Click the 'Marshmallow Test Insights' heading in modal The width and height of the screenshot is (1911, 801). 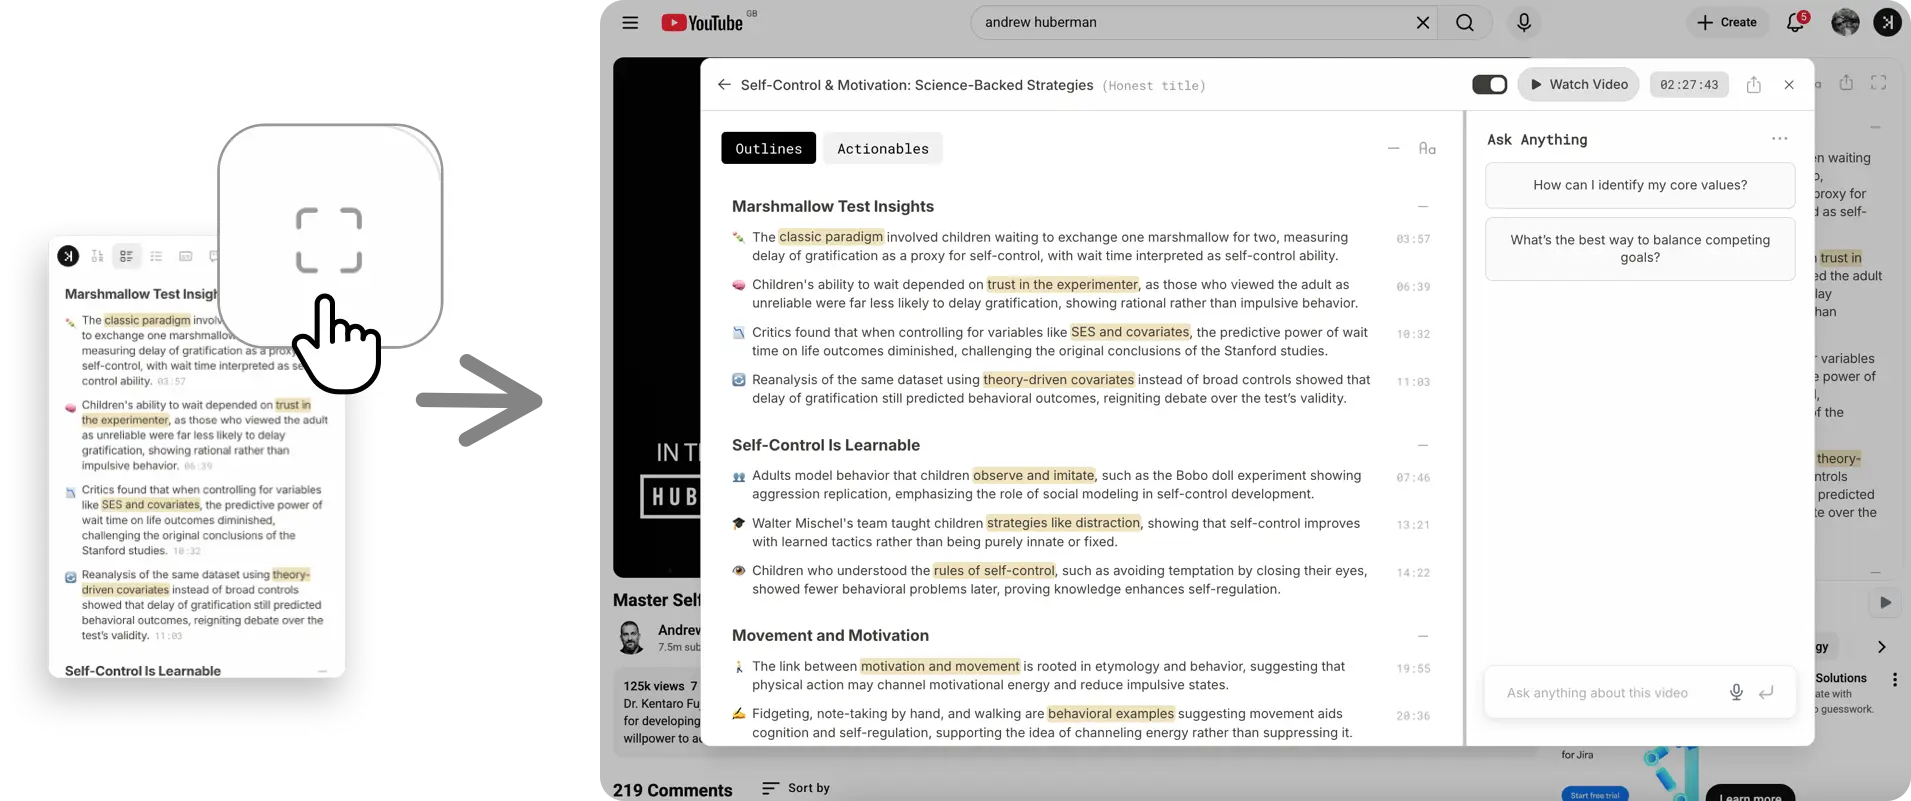[833, 206]
